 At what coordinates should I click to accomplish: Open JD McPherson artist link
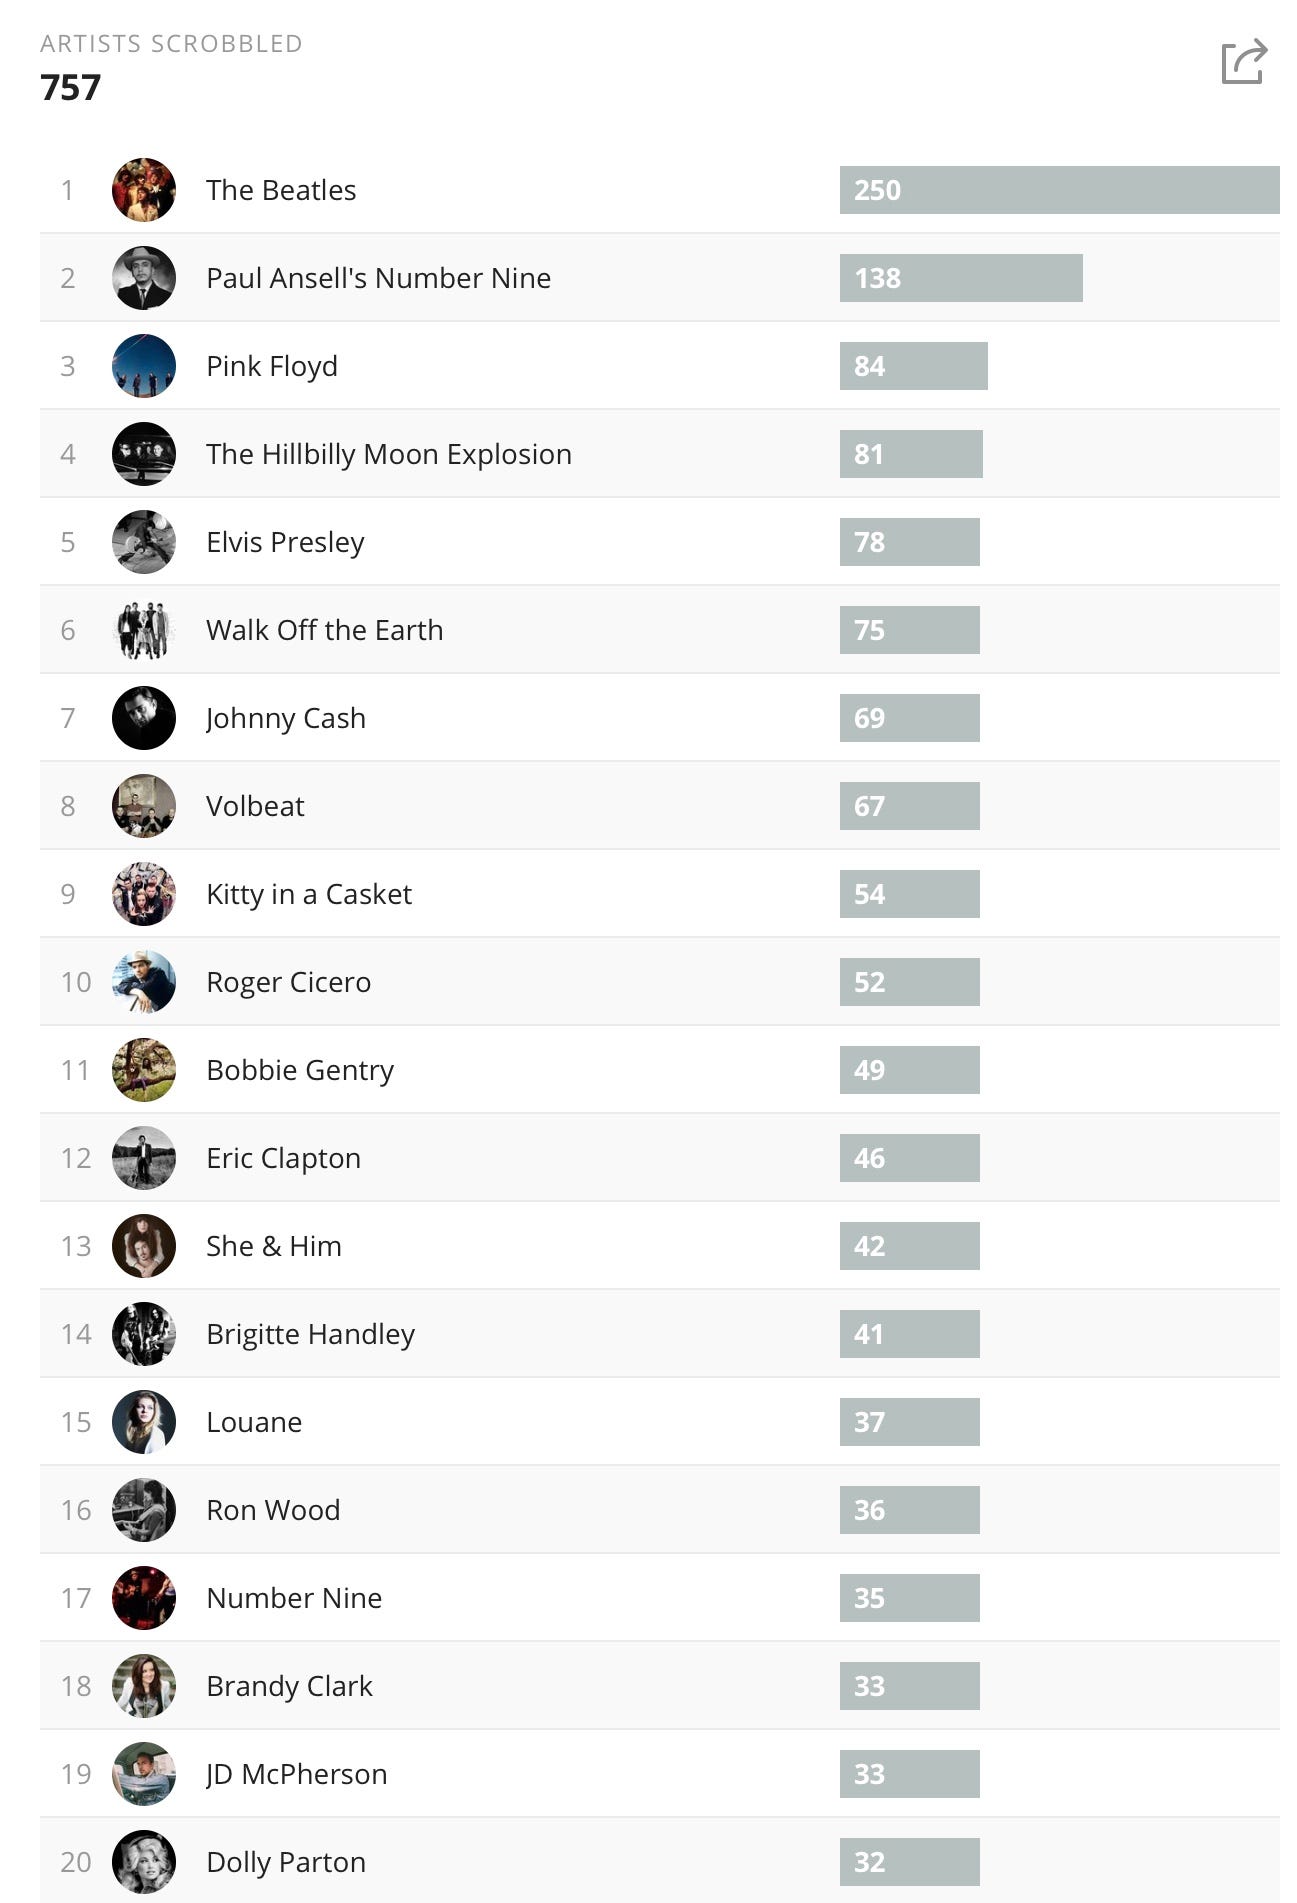296,1774
